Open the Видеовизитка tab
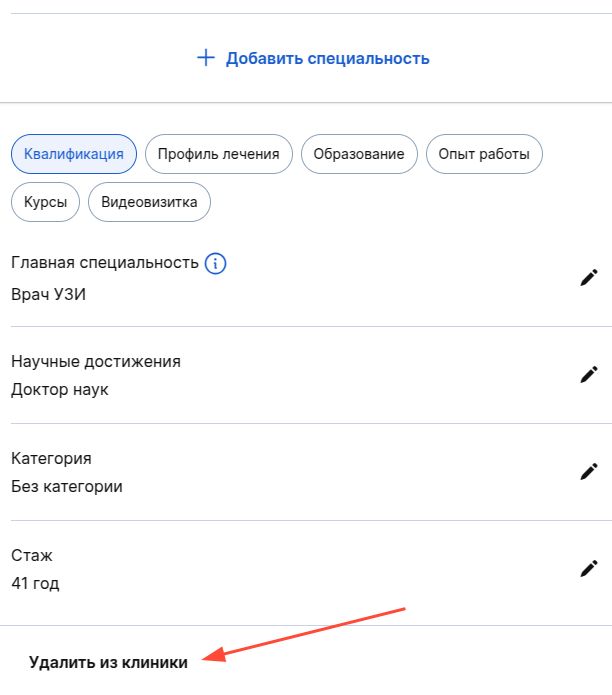The width and height of the screenshot is (612, 695). pyautogui.click(x=149, y=202)
